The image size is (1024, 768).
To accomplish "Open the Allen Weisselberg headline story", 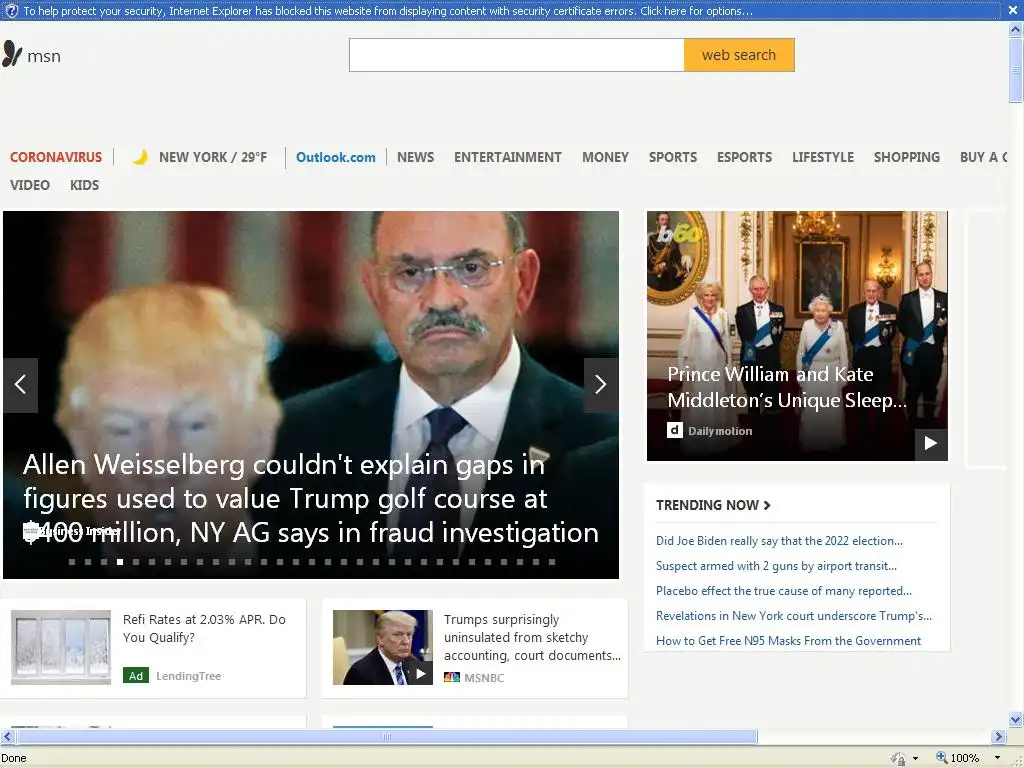I will coord(311,499).
